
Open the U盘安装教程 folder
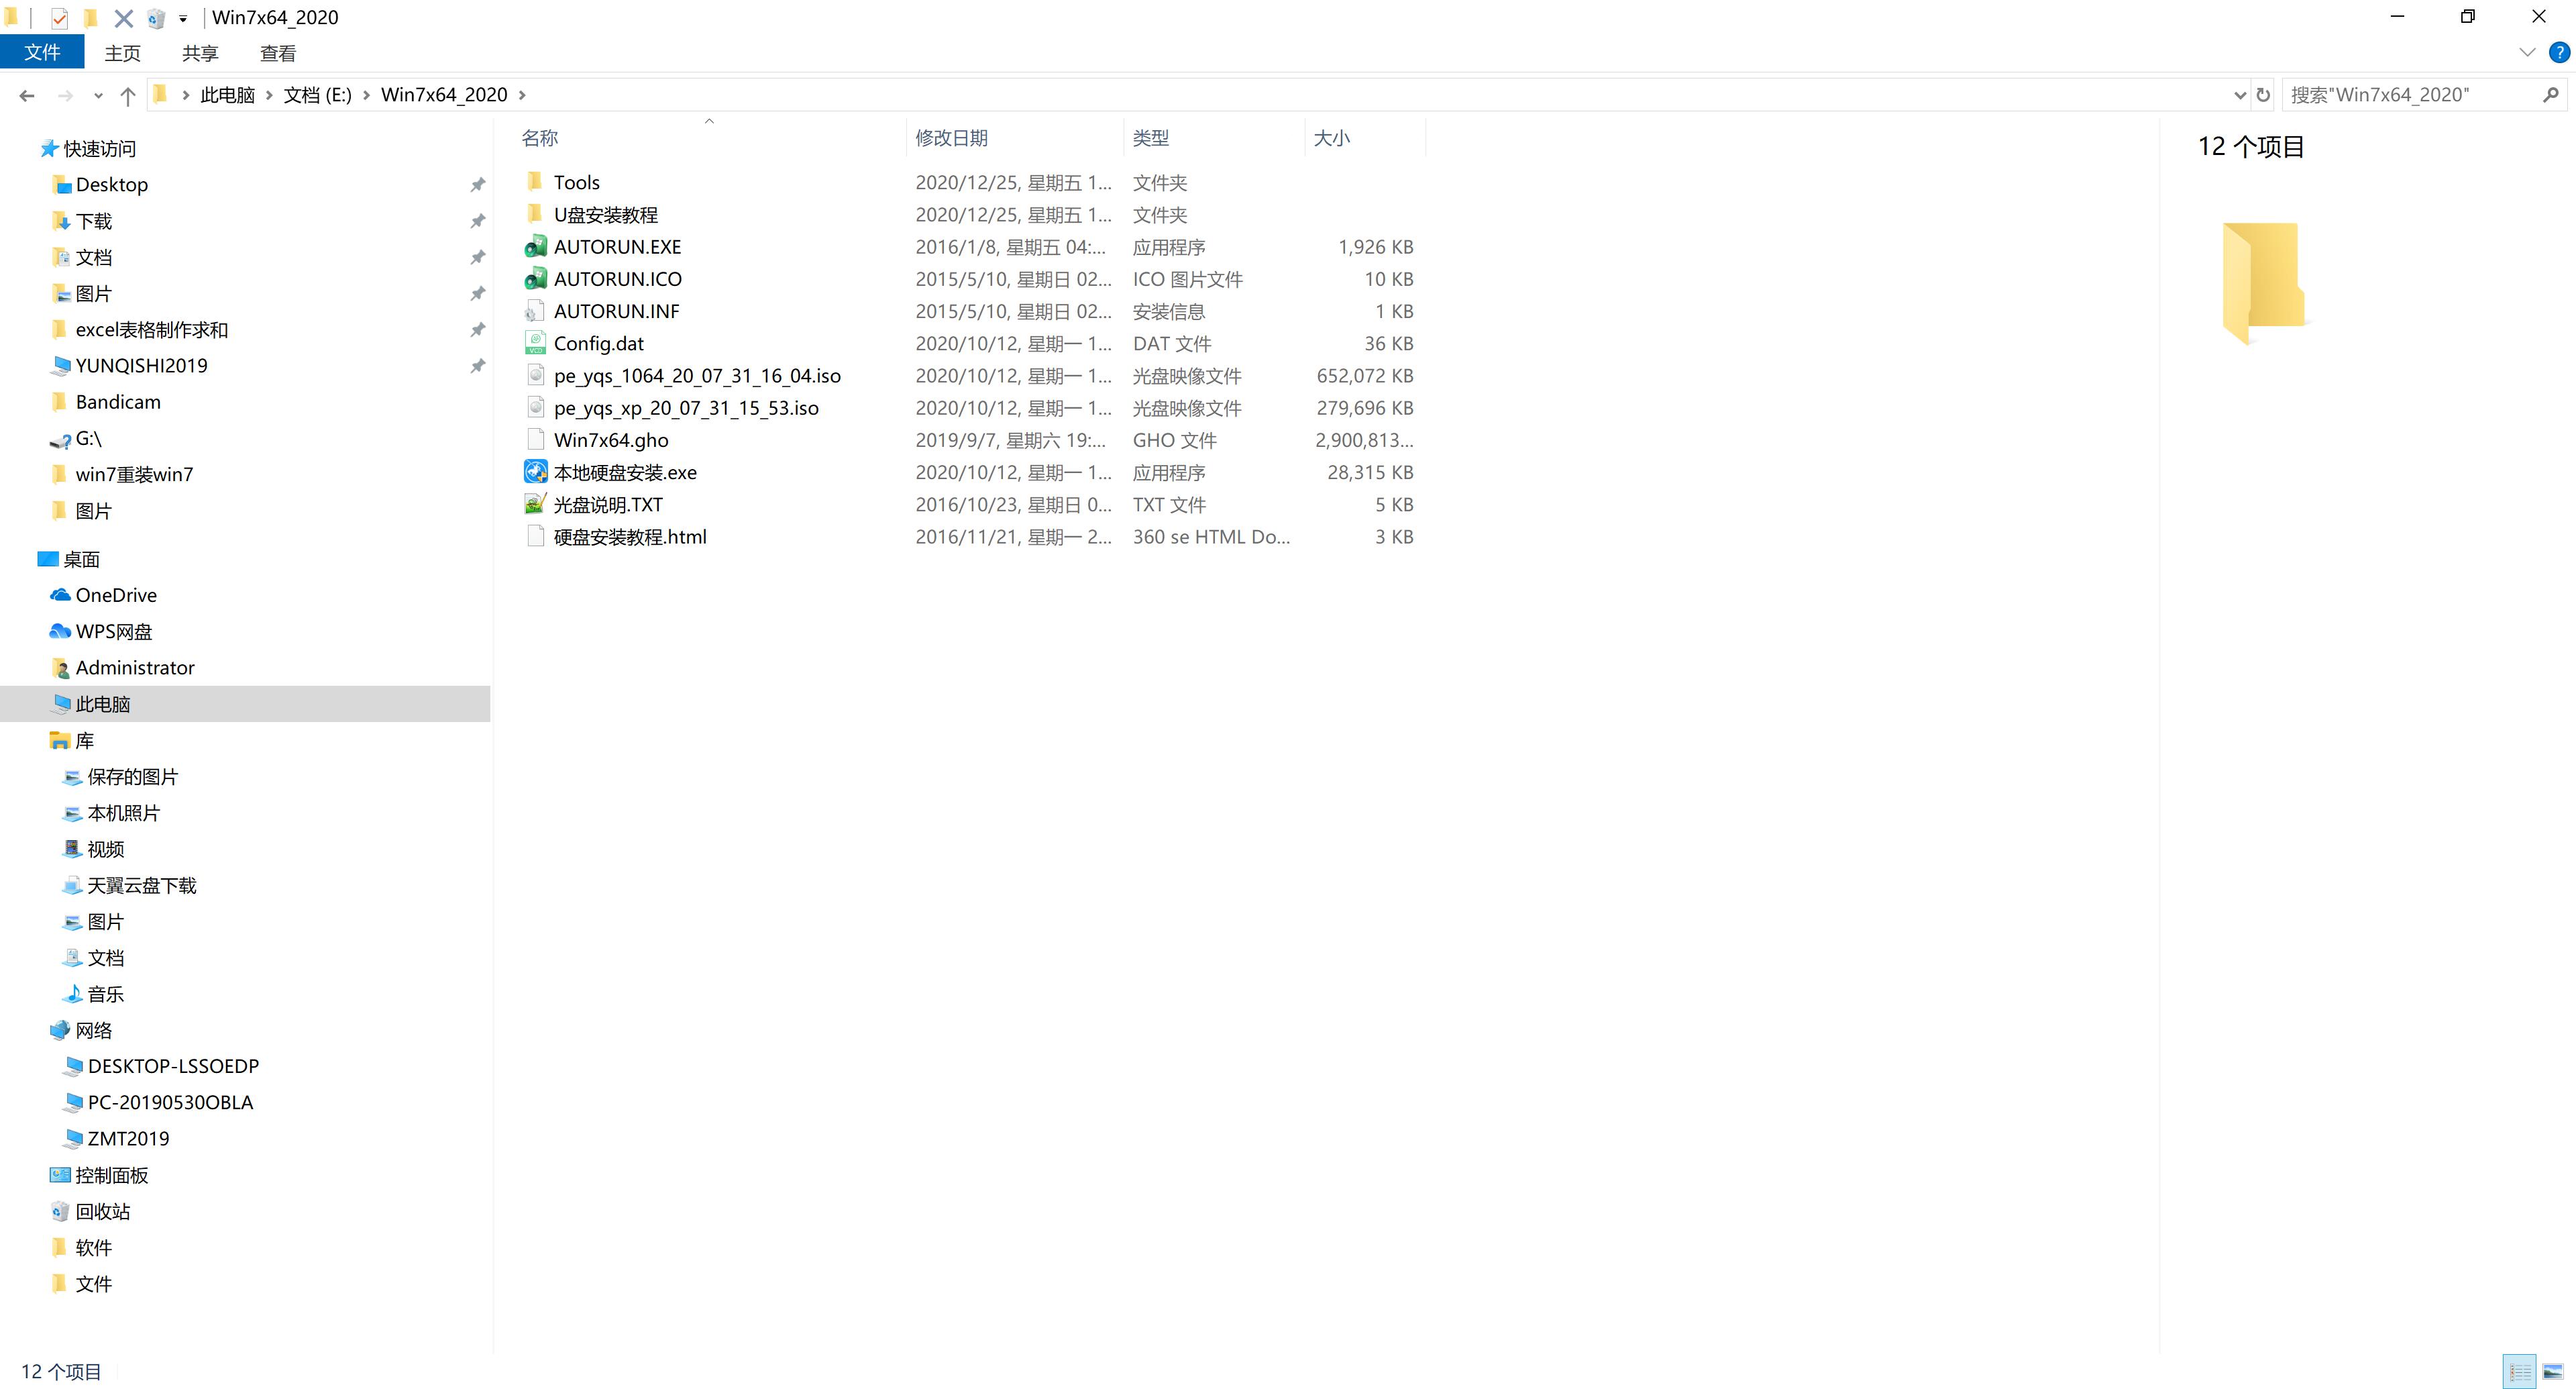coord(607,214)
